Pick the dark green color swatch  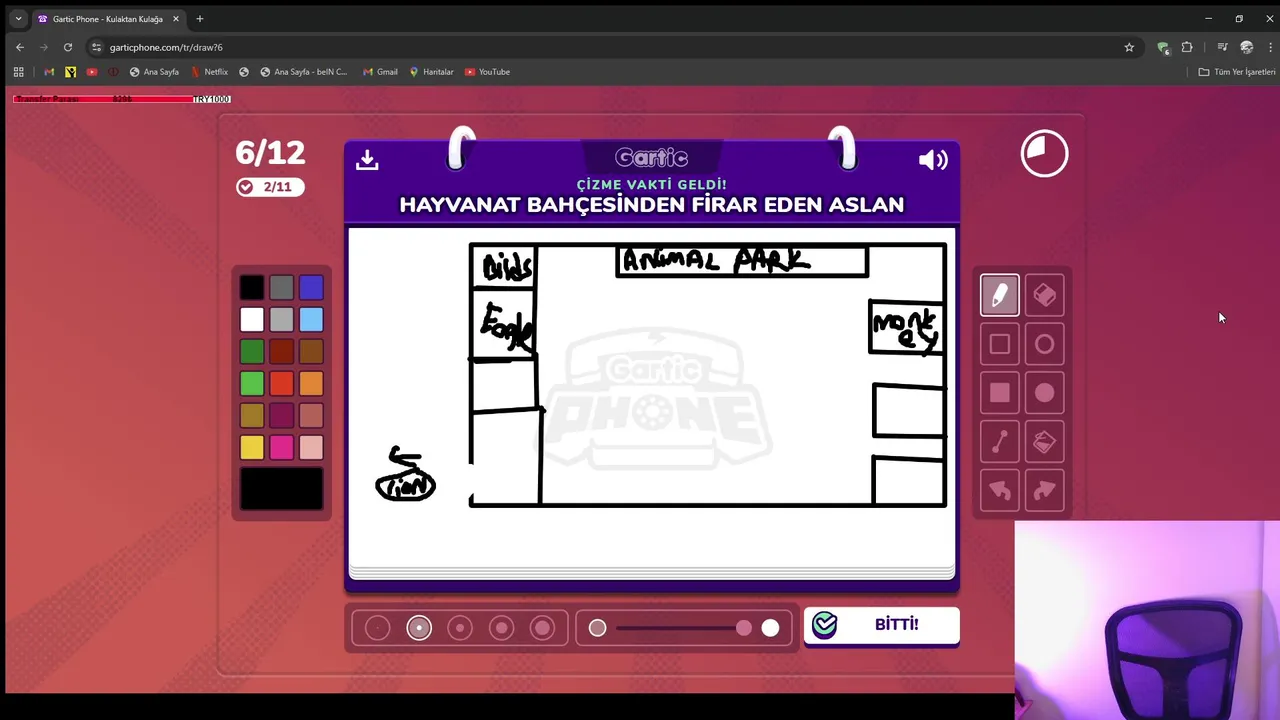pyautogui.click(x=252, y=352)
